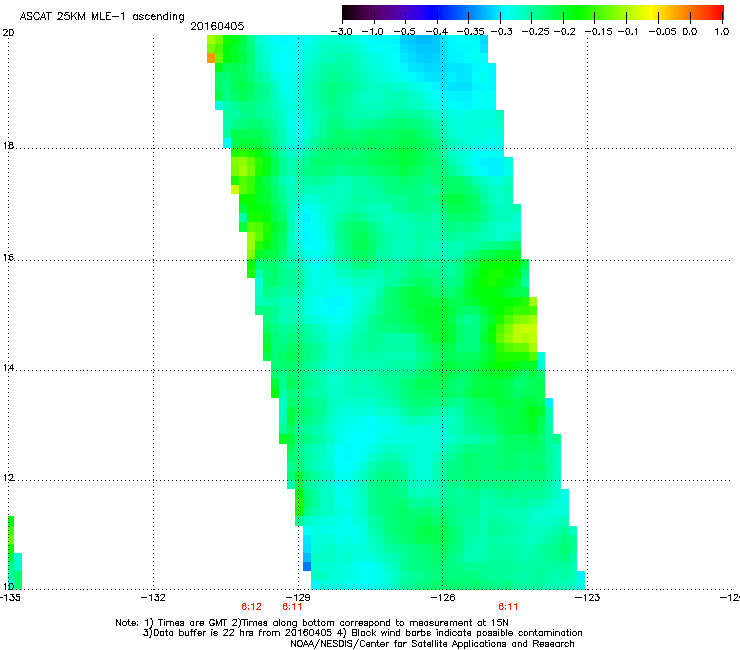Click the -0.4 colorbar tick label

pyautogui.click(x=437, y=32)
